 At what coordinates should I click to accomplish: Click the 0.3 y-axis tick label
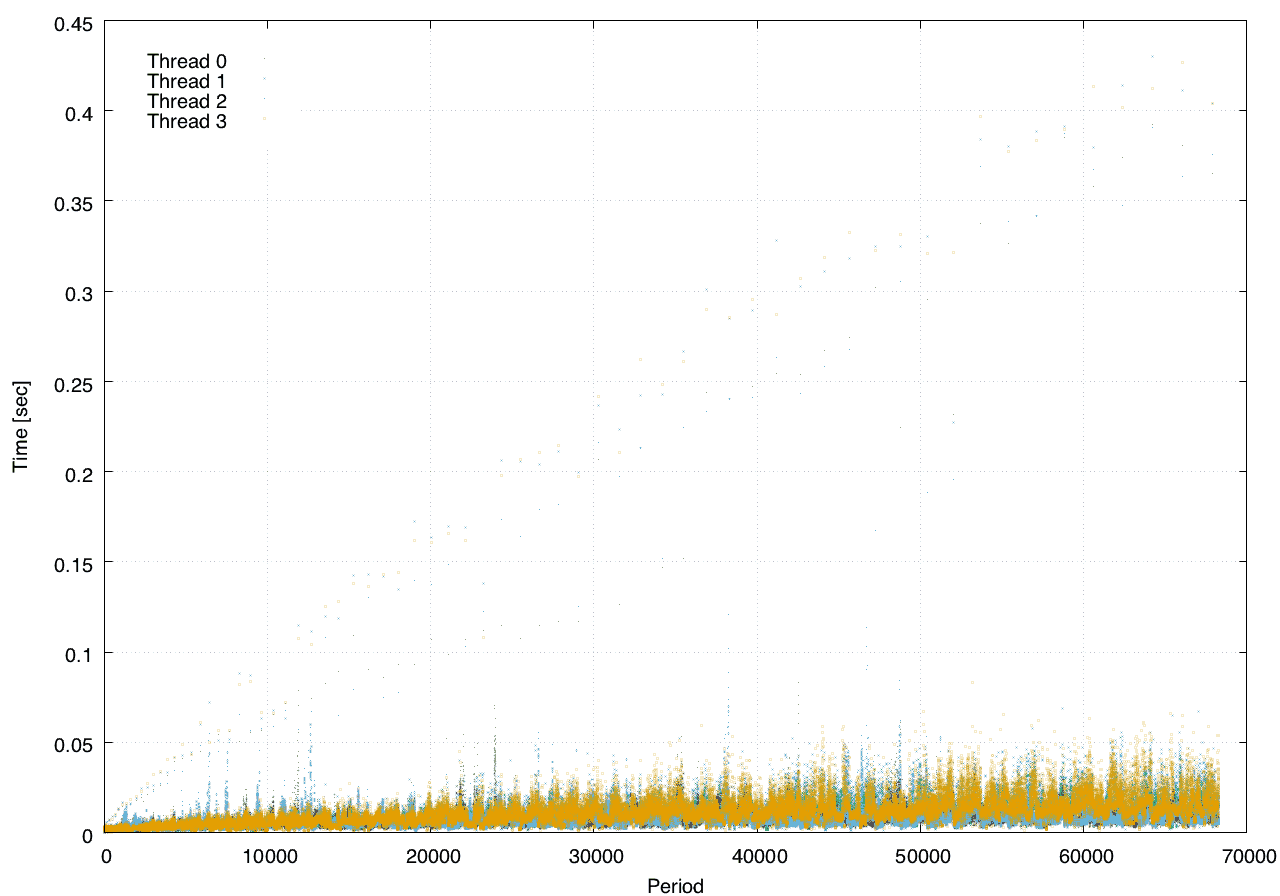(x=78, y=292)
